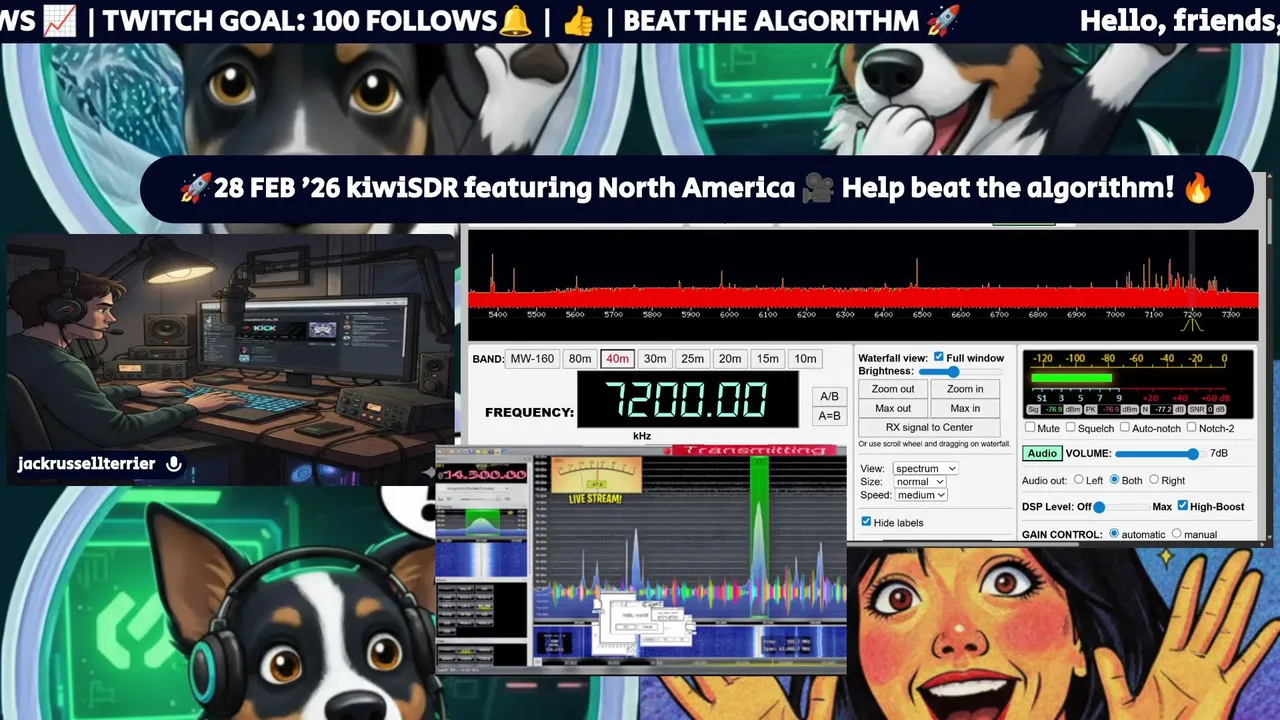Image resolution: width=1280 pixels, height=720 pixels.
Task: Click the small IF waterfall panel
Action: (x=483, y=558)
